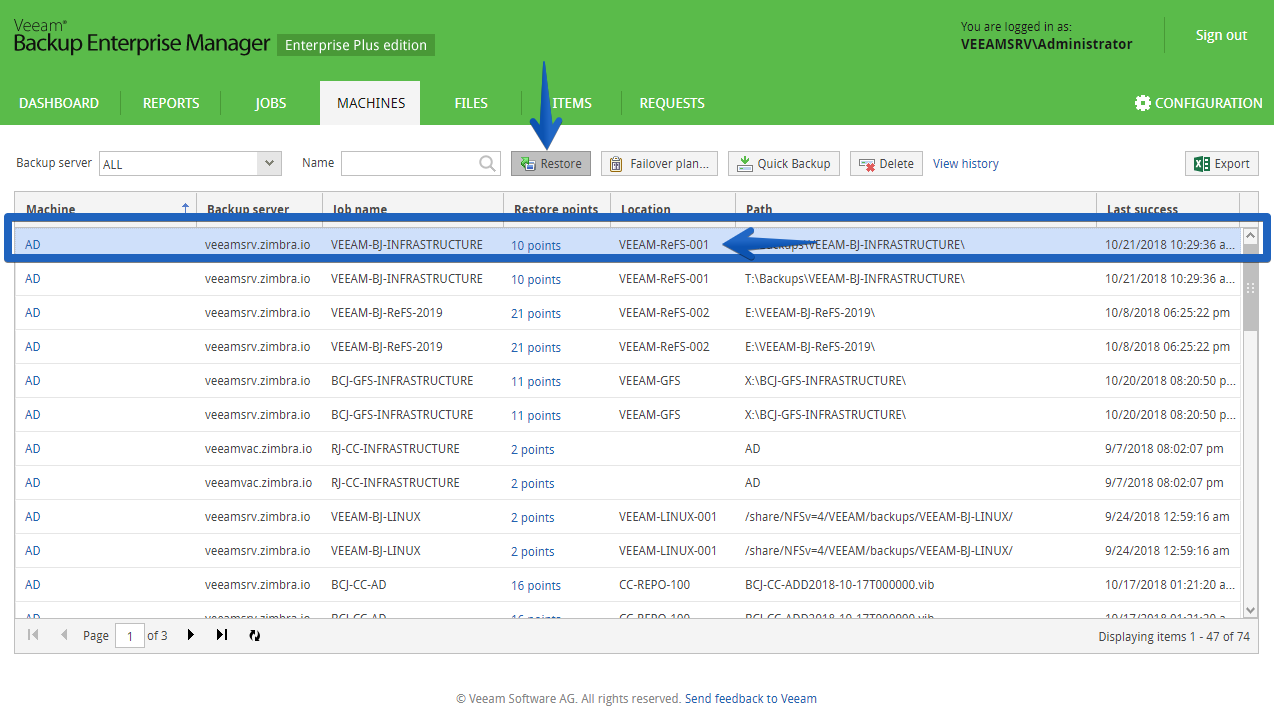The width and height of the screenshot is (1276, 715).
Task: Jump to the last page
Action: tap(222, 635)
